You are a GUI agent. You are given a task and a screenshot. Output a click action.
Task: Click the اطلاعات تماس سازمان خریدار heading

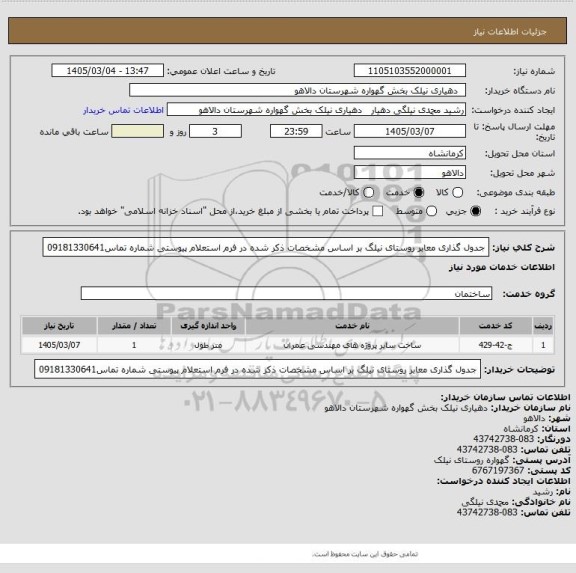click(x=505, y=397)
